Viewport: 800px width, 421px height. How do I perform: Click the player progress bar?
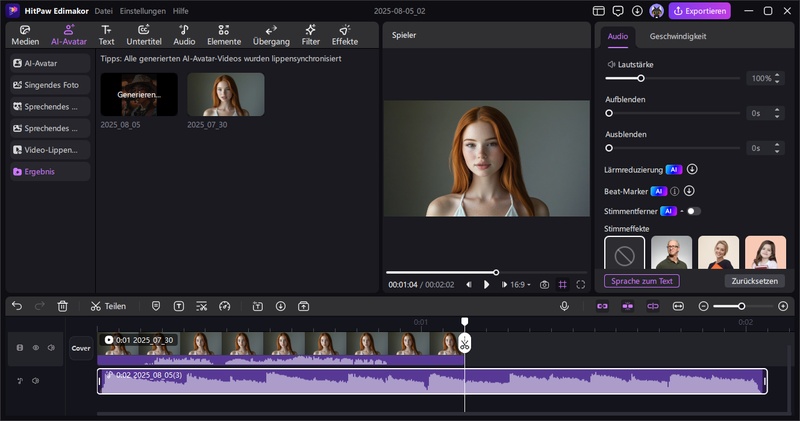486,273
